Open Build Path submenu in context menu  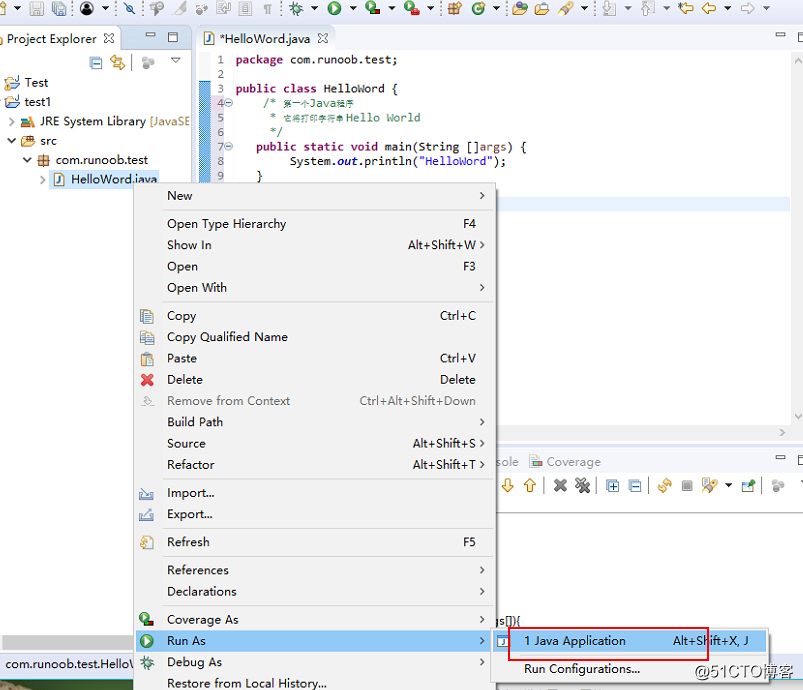(315, 422)
